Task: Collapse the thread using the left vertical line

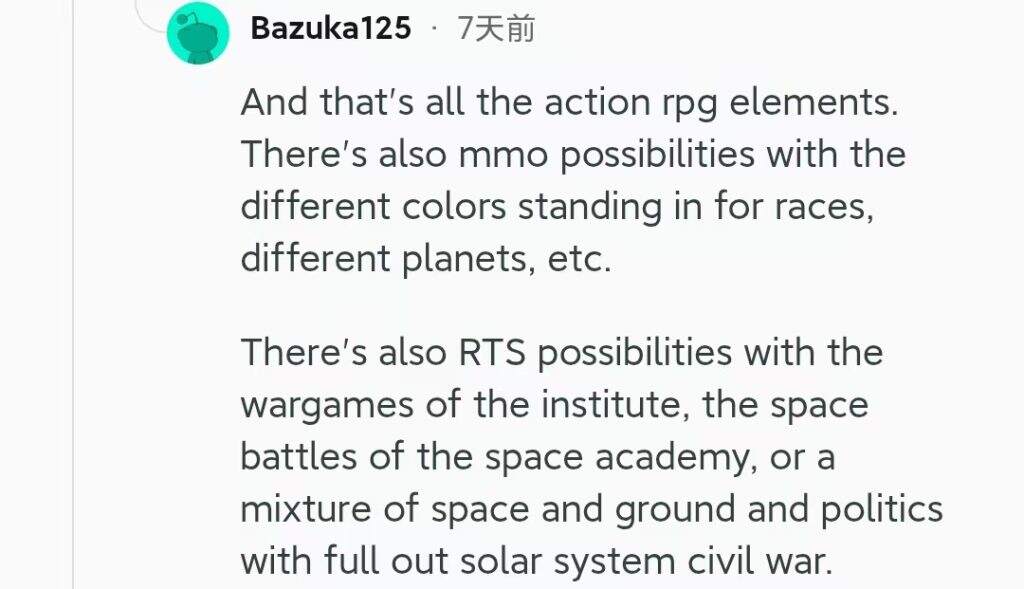Action: 72,294
